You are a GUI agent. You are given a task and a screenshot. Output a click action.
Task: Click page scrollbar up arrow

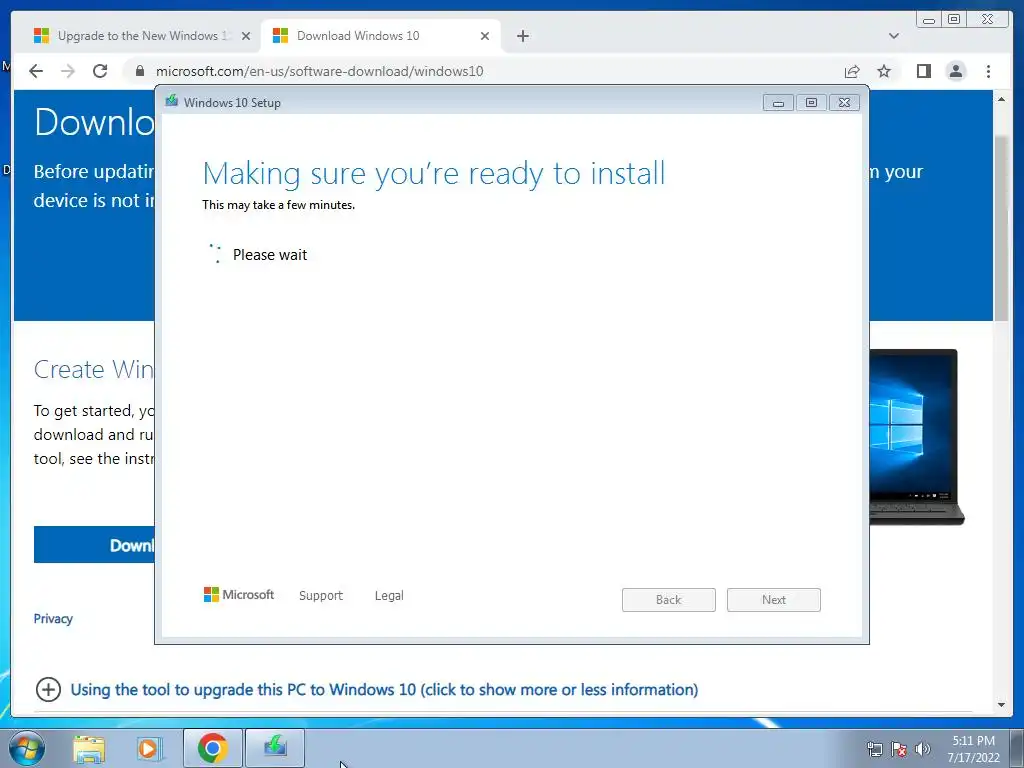(1001, 99)
